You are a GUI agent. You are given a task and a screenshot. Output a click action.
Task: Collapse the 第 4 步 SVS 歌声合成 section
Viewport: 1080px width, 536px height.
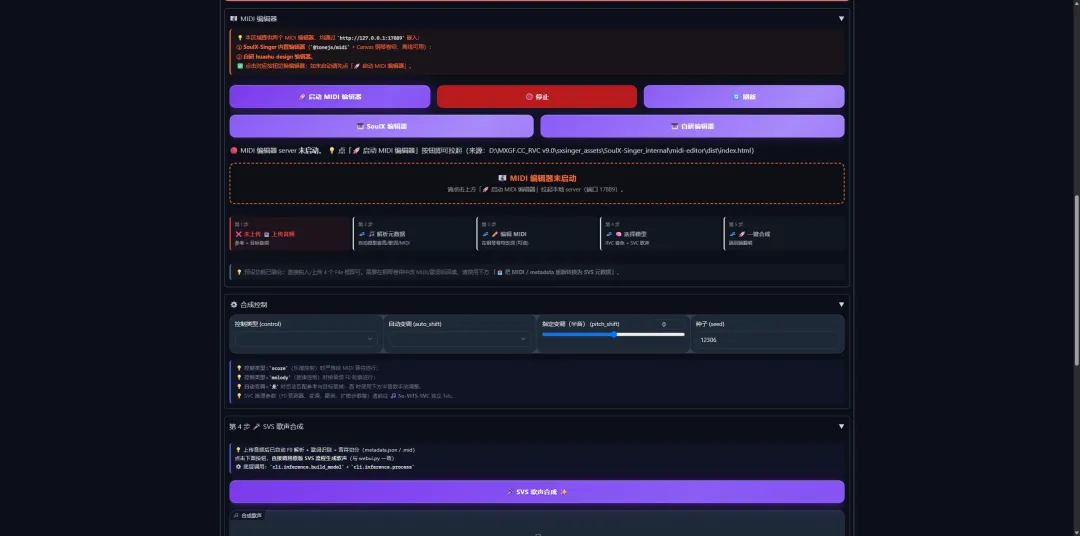click(x=841, y=426)
